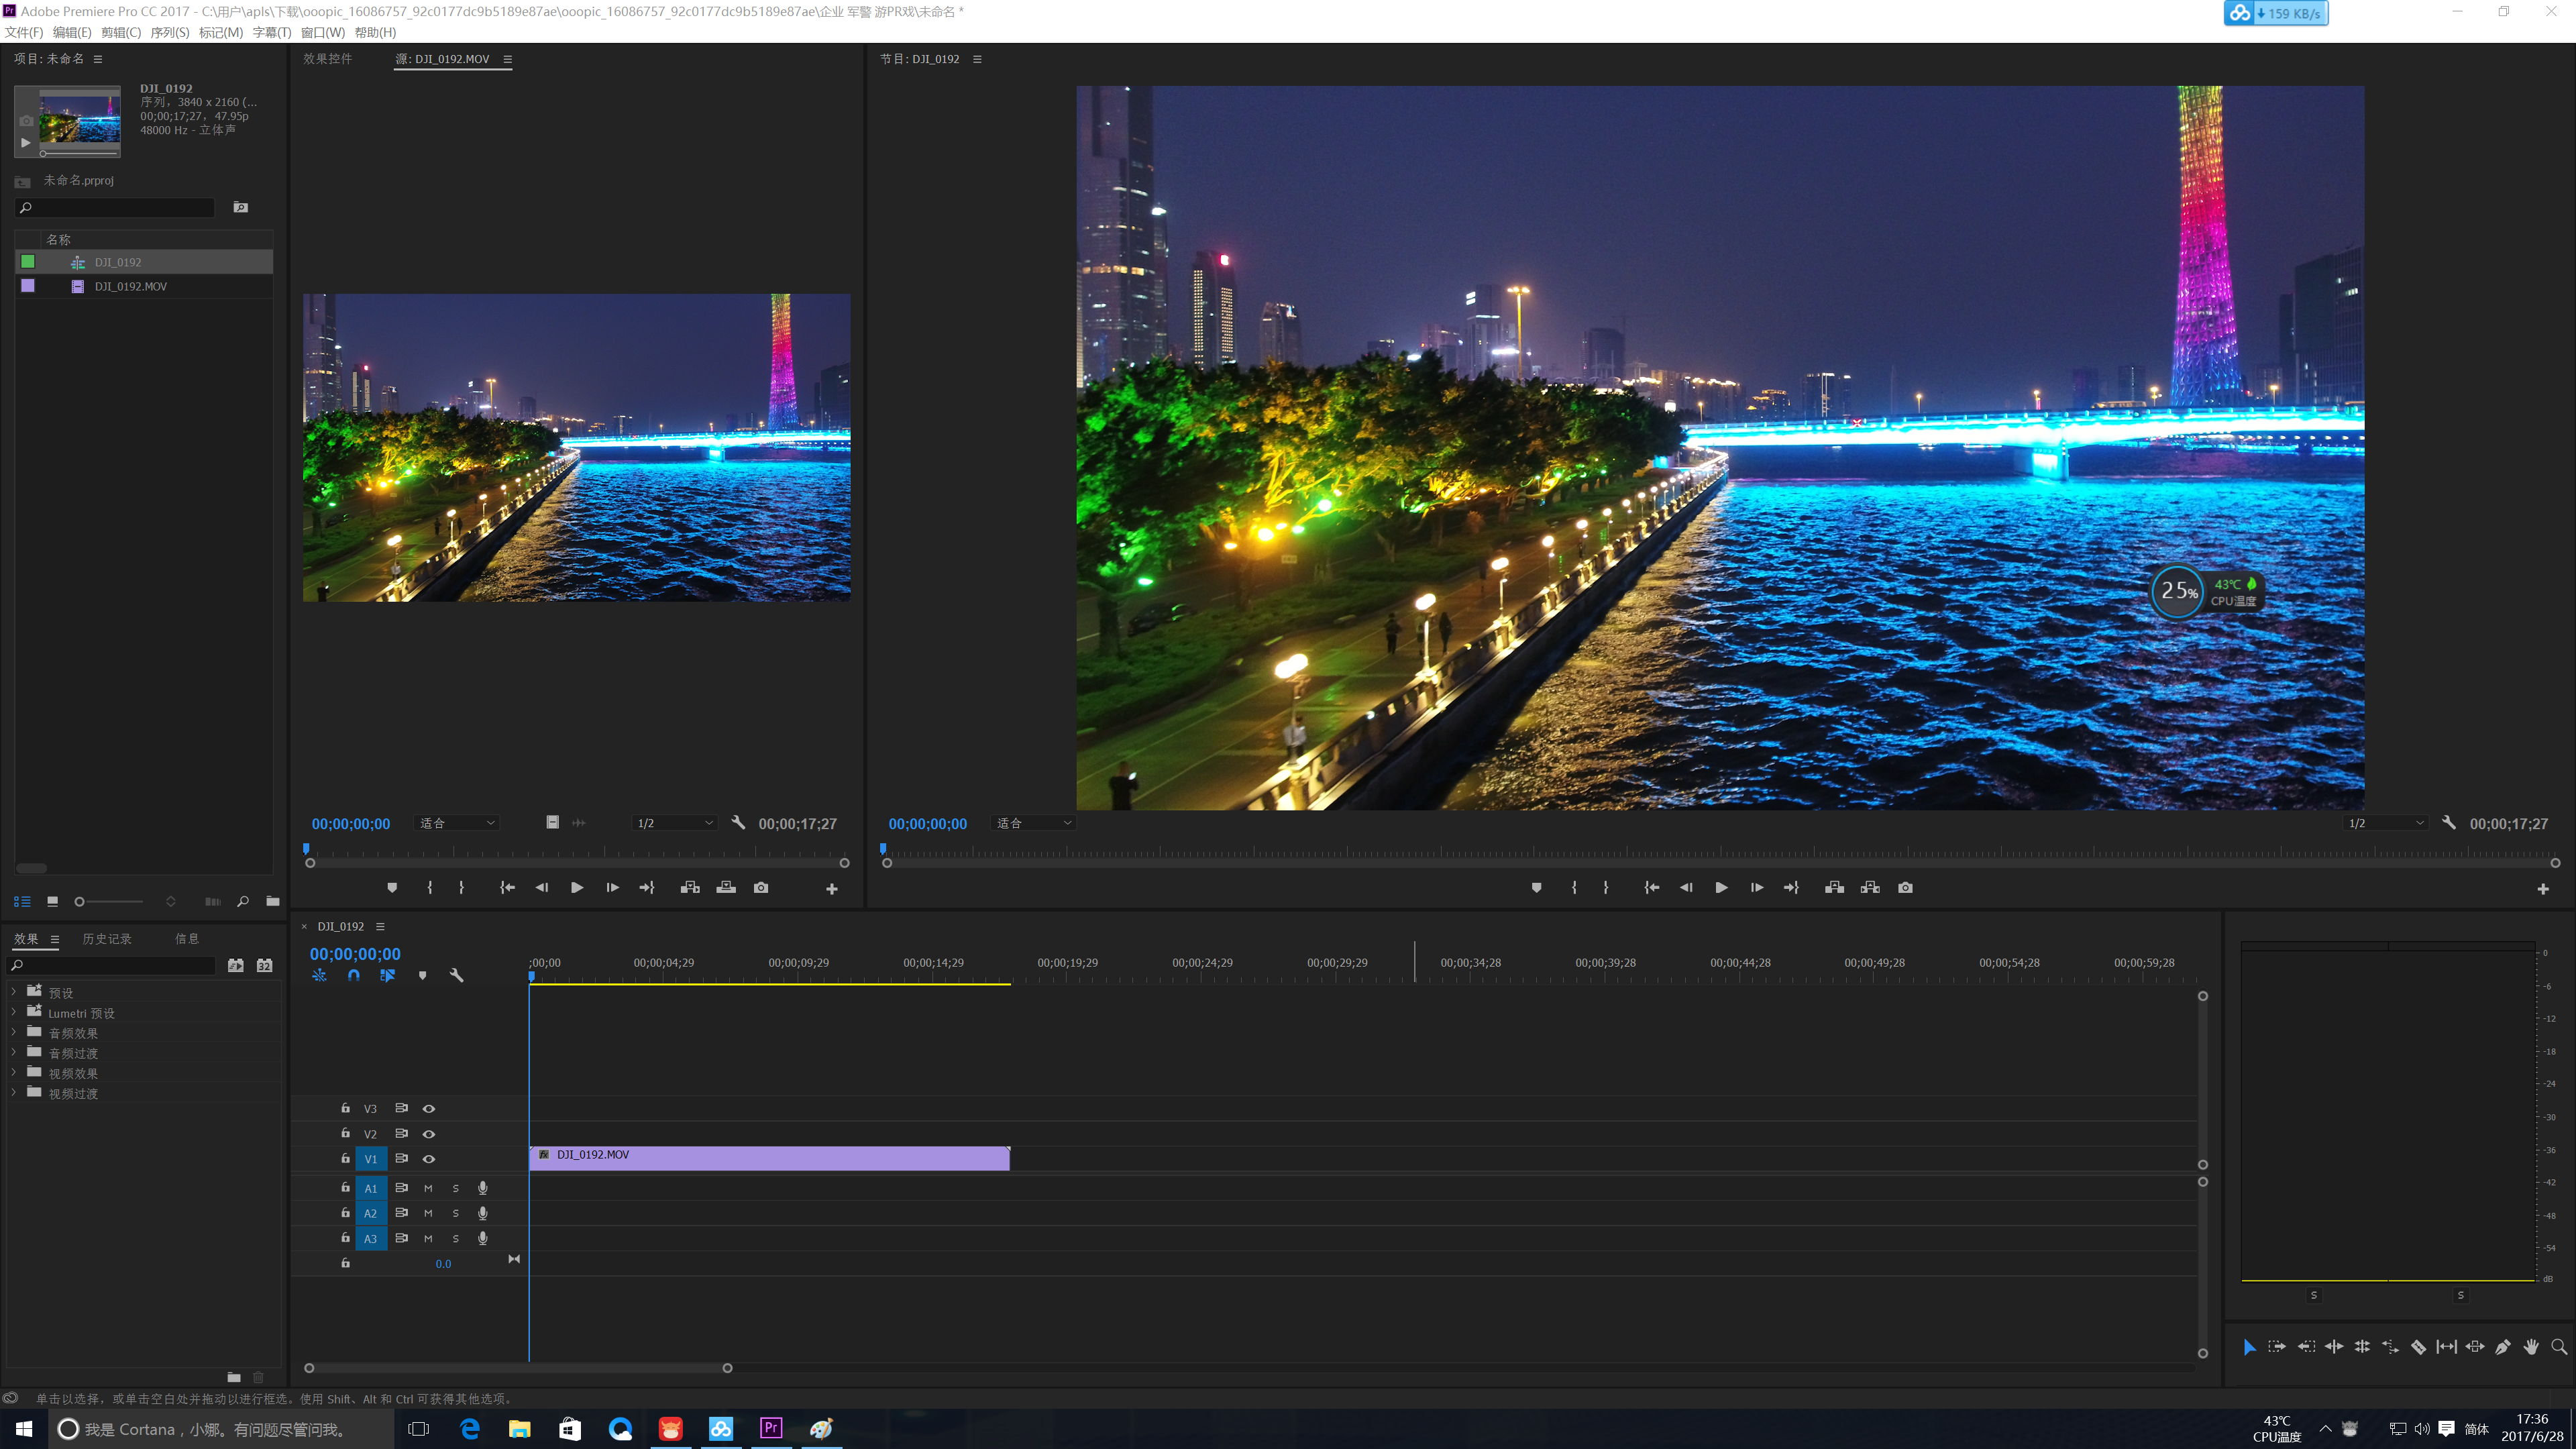Open Source monitor 适合 zoom dropdown
The width and height of the screenshot is (2576, 1449).
[x=457, y=823]
